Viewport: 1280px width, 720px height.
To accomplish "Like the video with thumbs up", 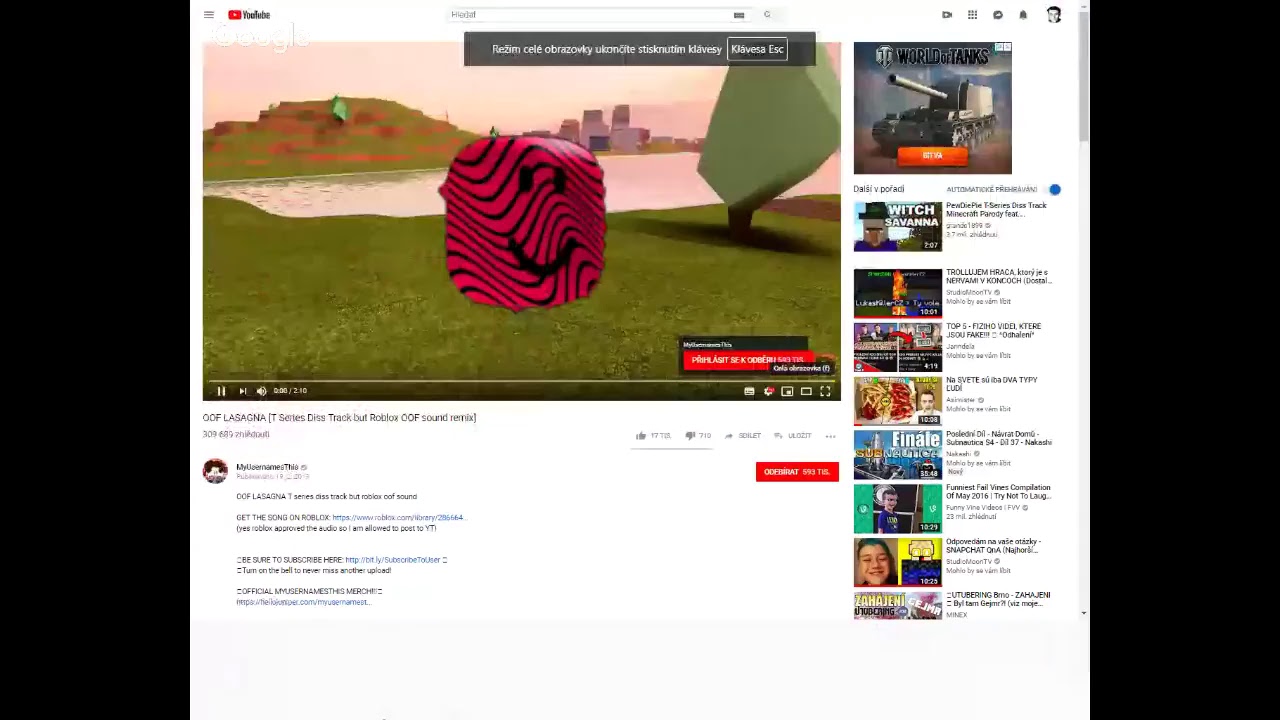I will 653,436.
